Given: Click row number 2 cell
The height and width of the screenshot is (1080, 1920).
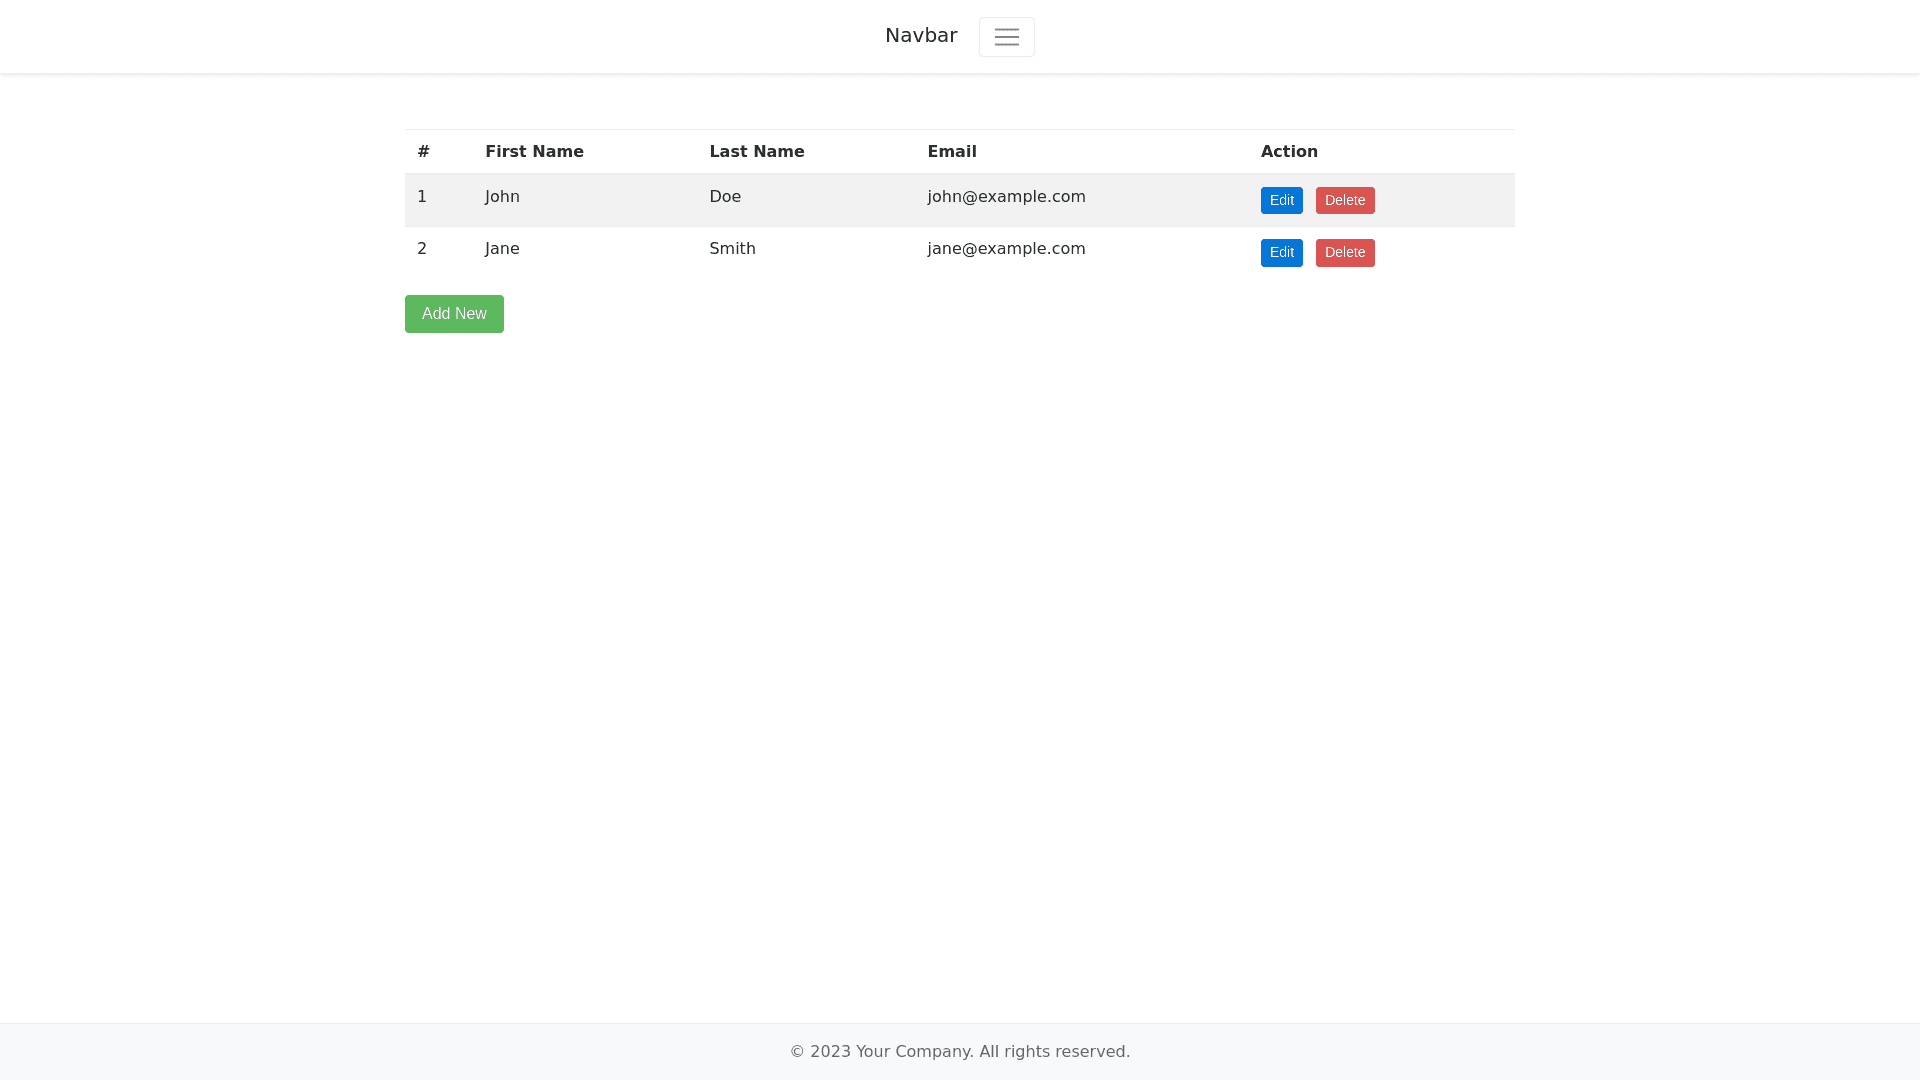Looking at the screenshot, I should tap(422, 249).
